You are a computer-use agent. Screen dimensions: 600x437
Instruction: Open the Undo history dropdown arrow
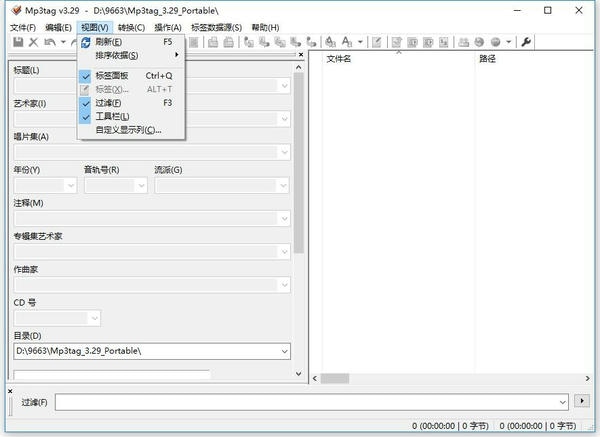(x=63, y=42)
